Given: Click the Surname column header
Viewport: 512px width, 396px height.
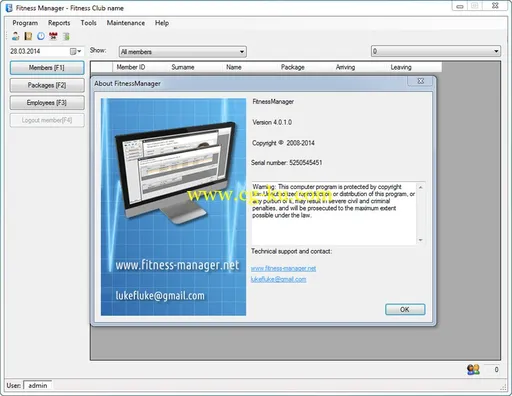Looking at the screenshot, I should tap(183, 67).
